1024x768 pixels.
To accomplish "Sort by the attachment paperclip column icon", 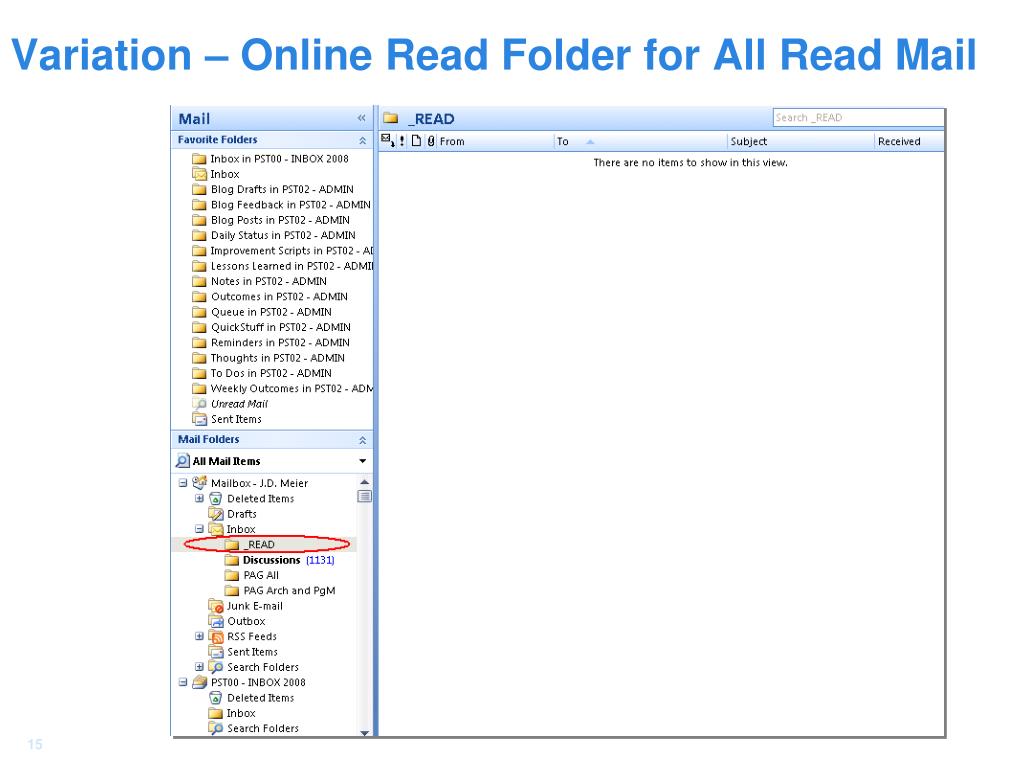I will (x=431, y=140).
